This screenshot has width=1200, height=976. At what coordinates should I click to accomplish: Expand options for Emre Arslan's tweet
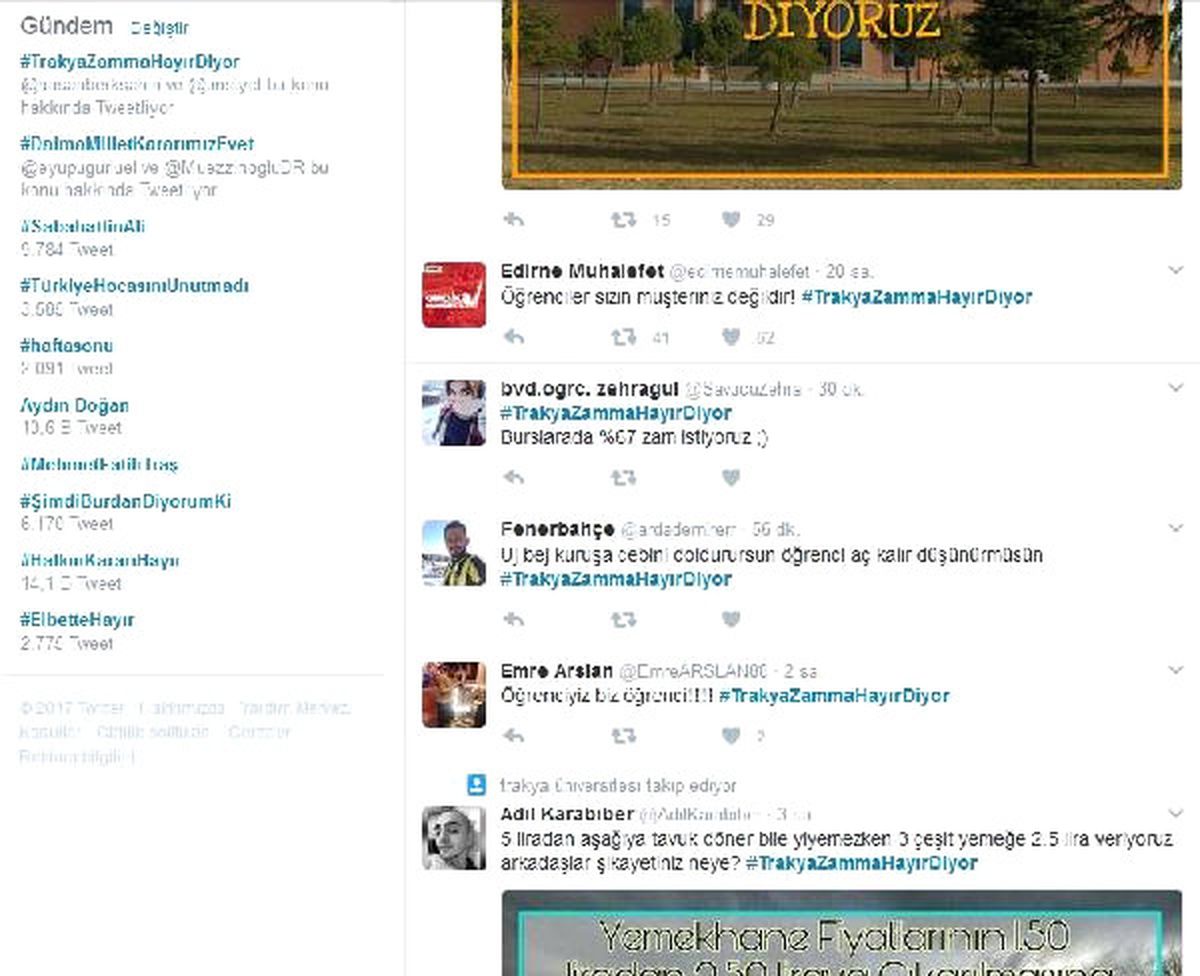[1175, 670]
